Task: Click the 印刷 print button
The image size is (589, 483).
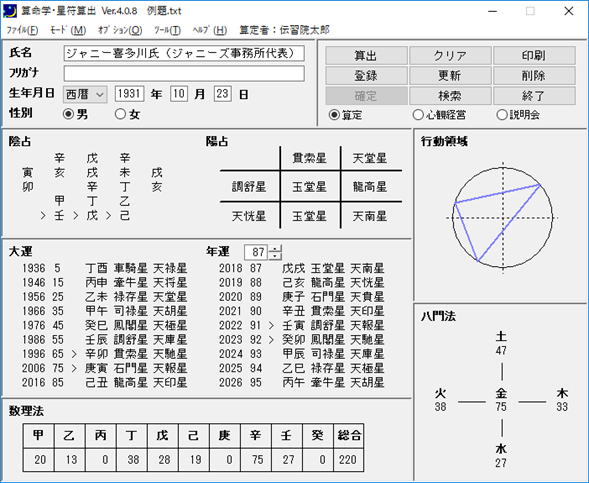Action: [x=534, y=56]
